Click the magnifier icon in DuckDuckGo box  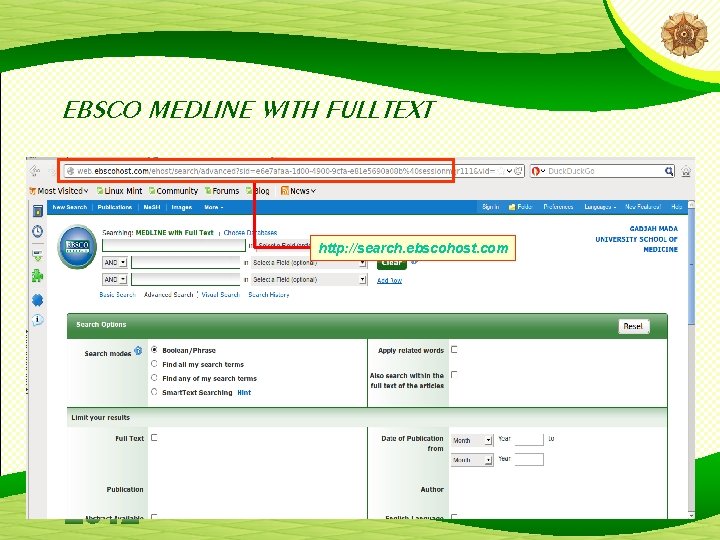click(x=669, y=171)
